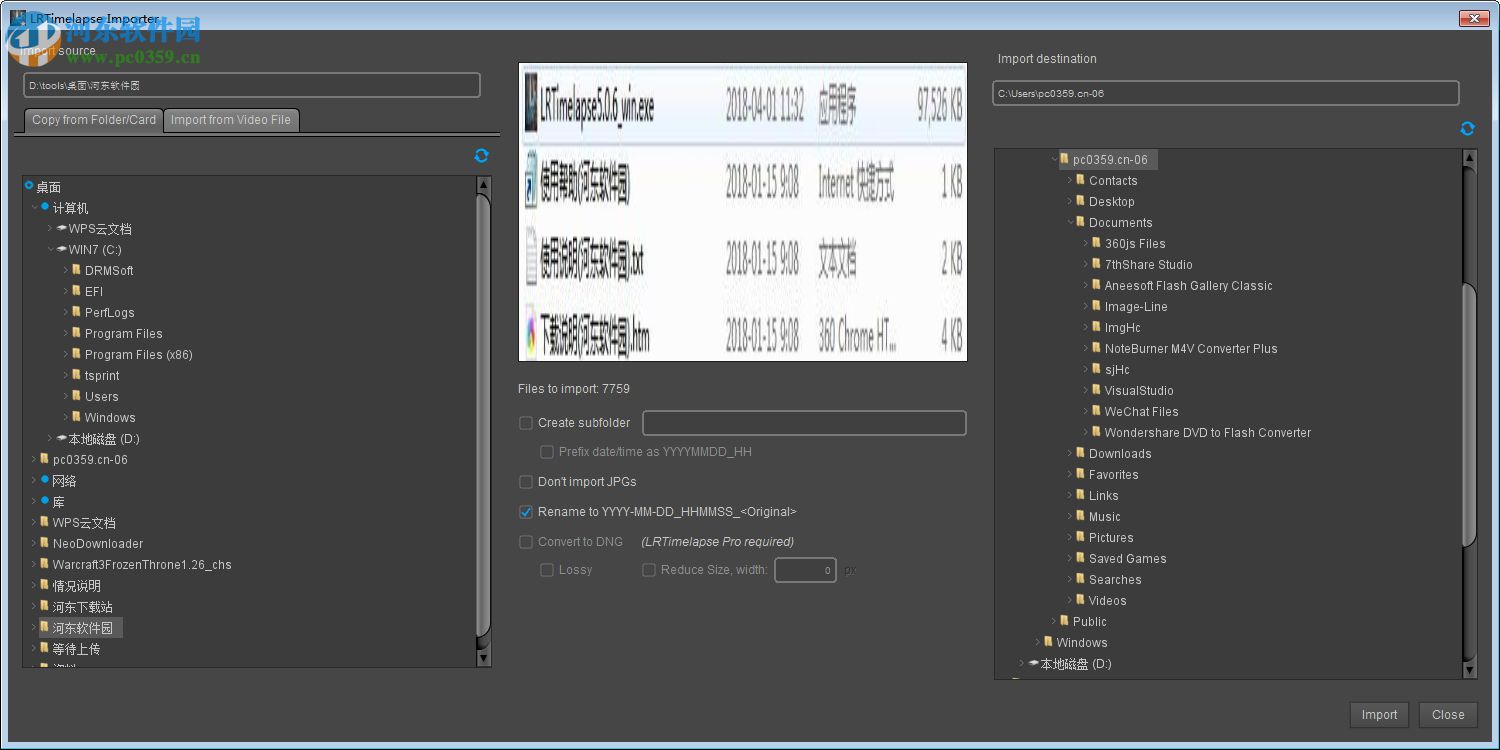The image size is (1500, 750).
Task: Click the 河东下载站 folder icon
Action: (45, 606)
